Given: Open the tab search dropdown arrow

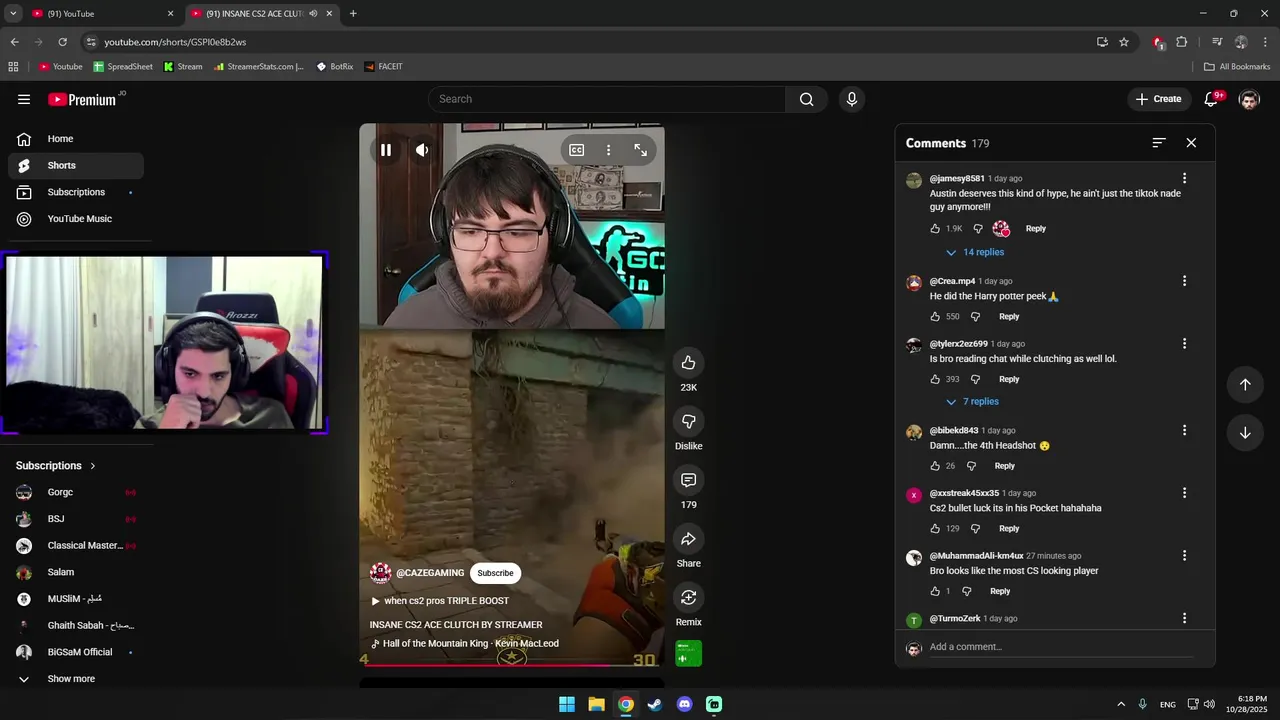Looking at the screenshot, I should (13, 14).
